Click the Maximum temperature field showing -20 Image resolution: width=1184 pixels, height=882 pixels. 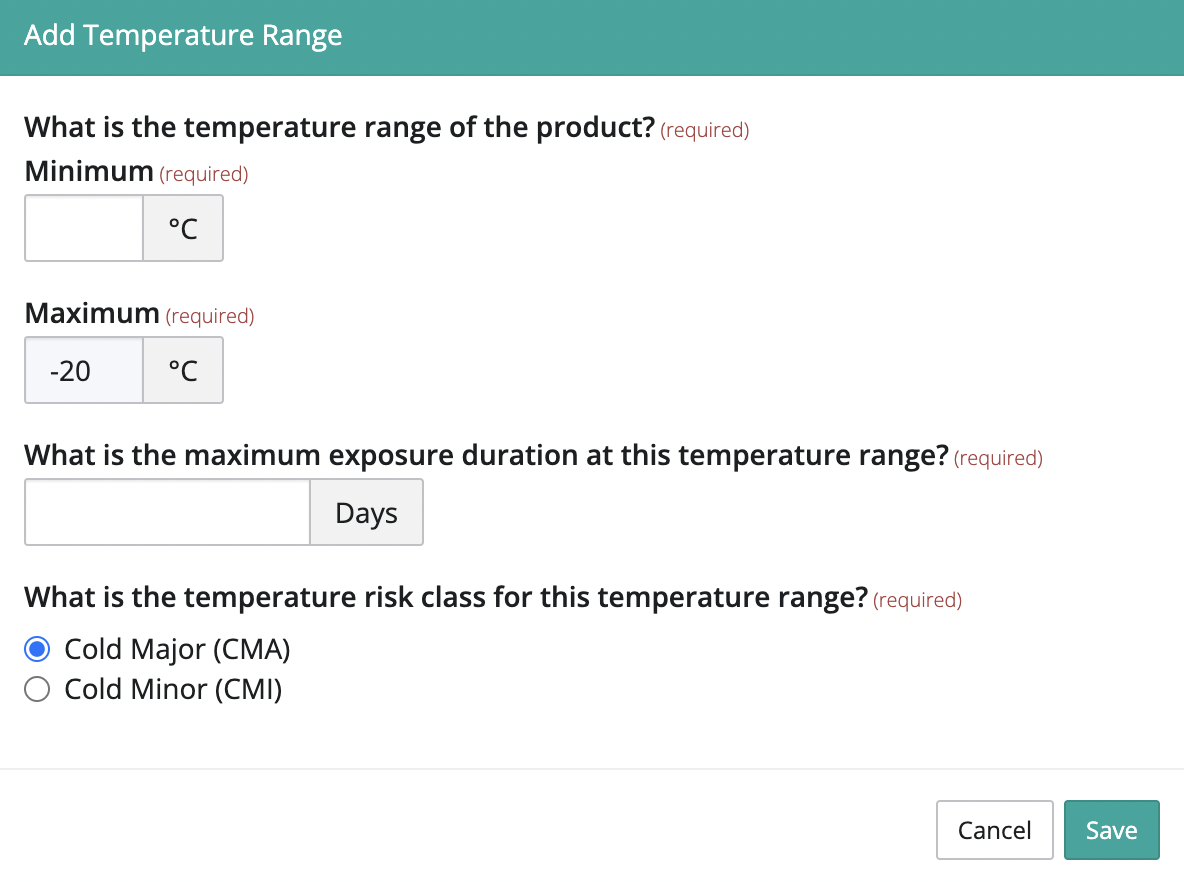tap(83, 370)
